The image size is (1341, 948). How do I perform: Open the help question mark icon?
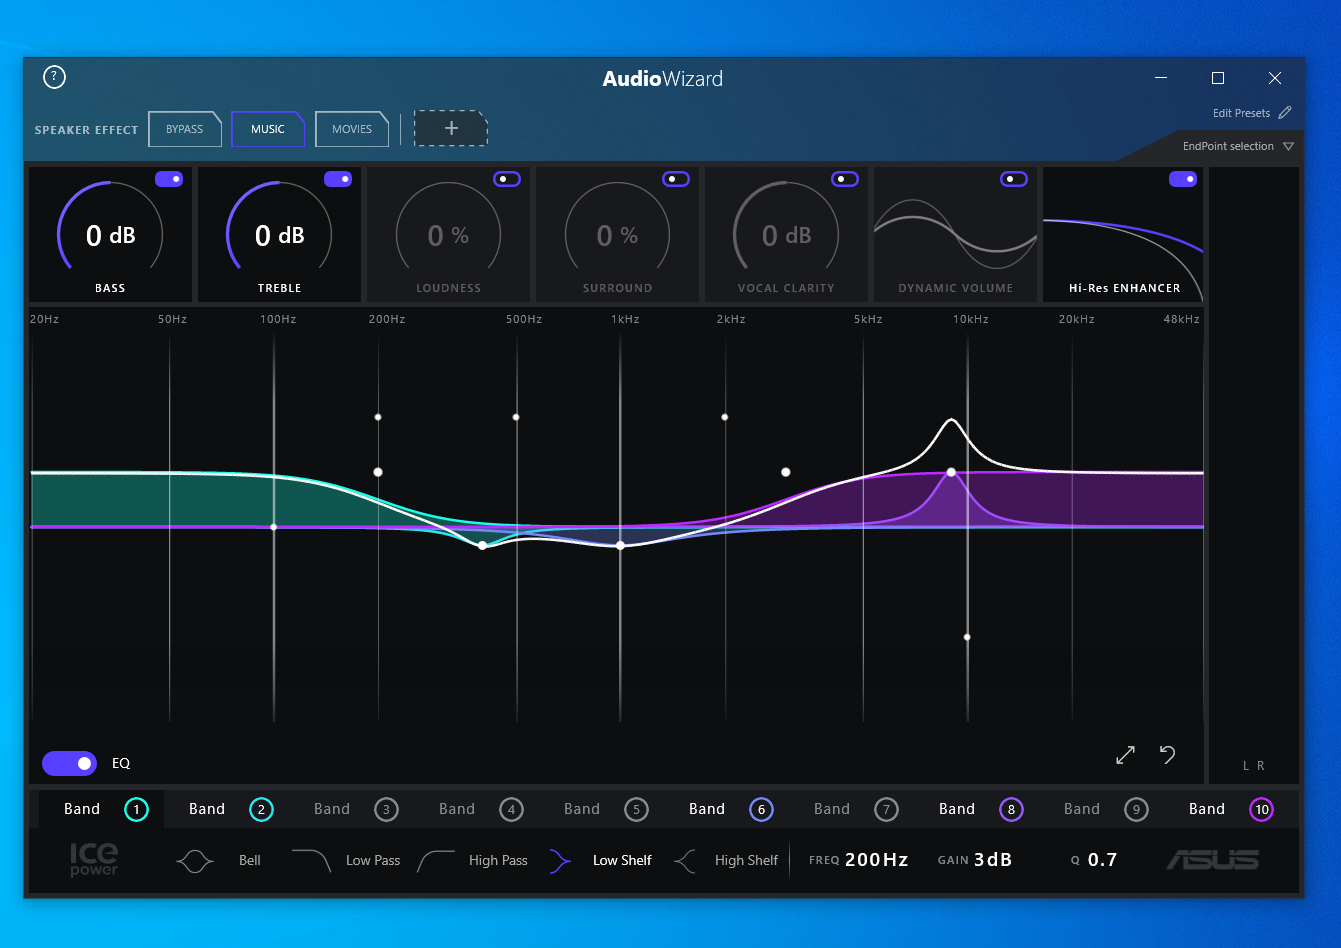(x=54, y=77)
